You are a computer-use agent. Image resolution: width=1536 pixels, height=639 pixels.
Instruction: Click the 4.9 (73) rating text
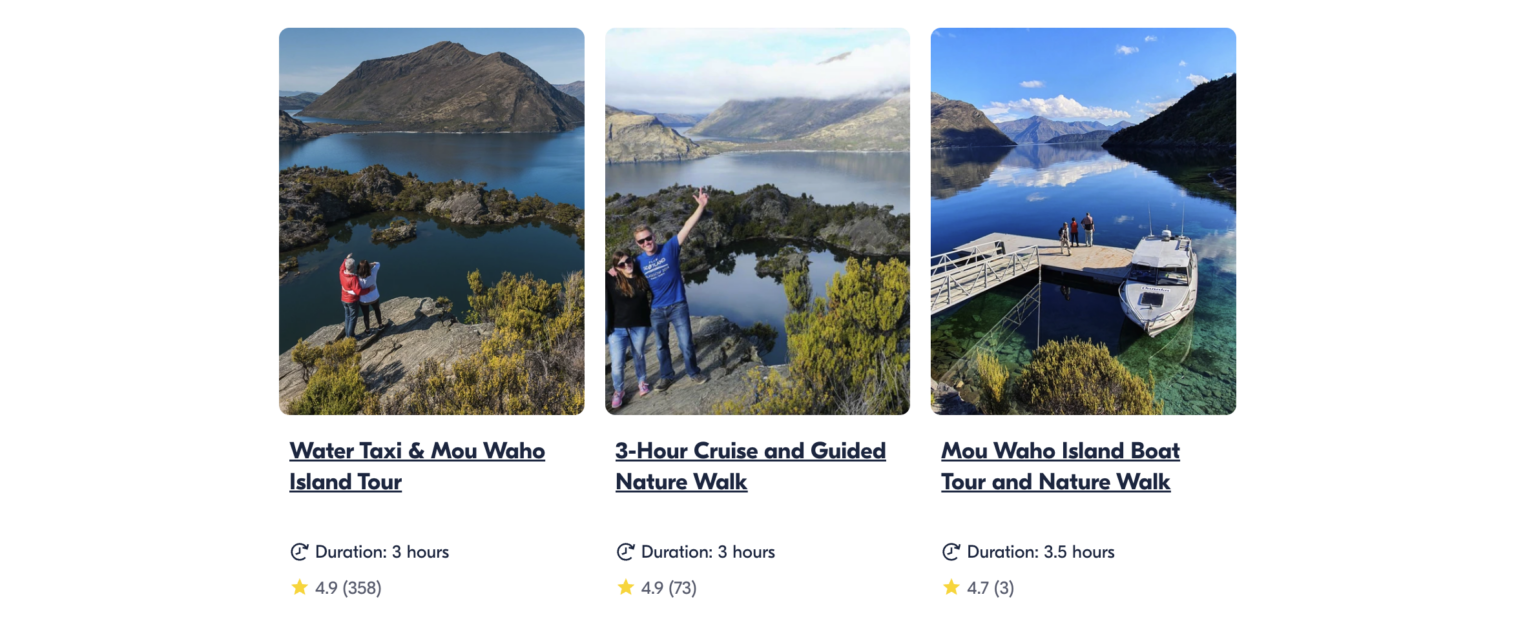tap(668, 588)
